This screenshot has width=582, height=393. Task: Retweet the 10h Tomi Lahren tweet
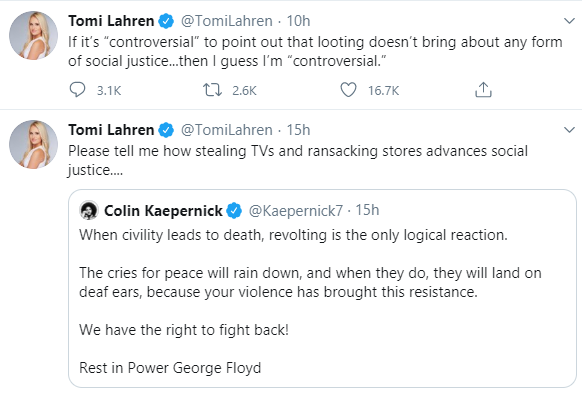(x=212, y=90)
